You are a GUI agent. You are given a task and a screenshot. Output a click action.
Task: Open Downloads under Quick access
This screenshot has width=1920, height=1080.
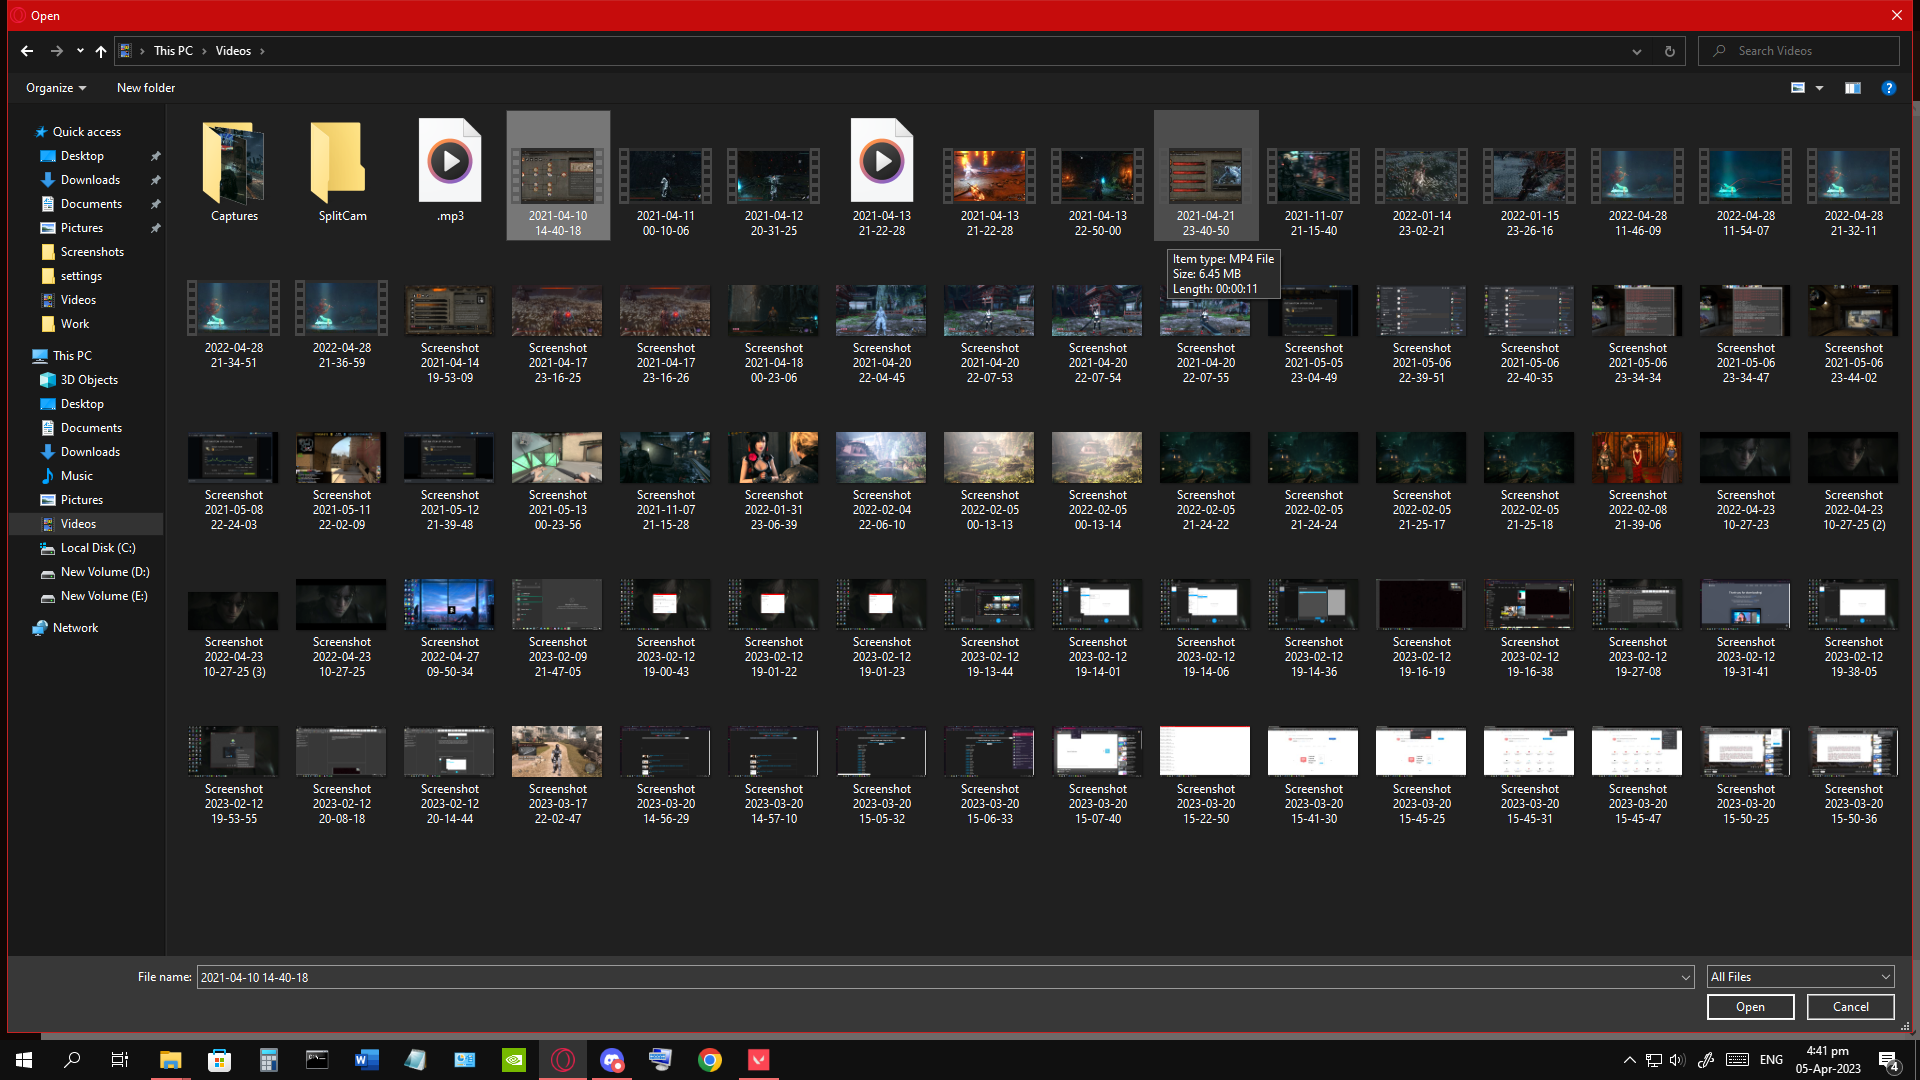click(x=90, y=180)
